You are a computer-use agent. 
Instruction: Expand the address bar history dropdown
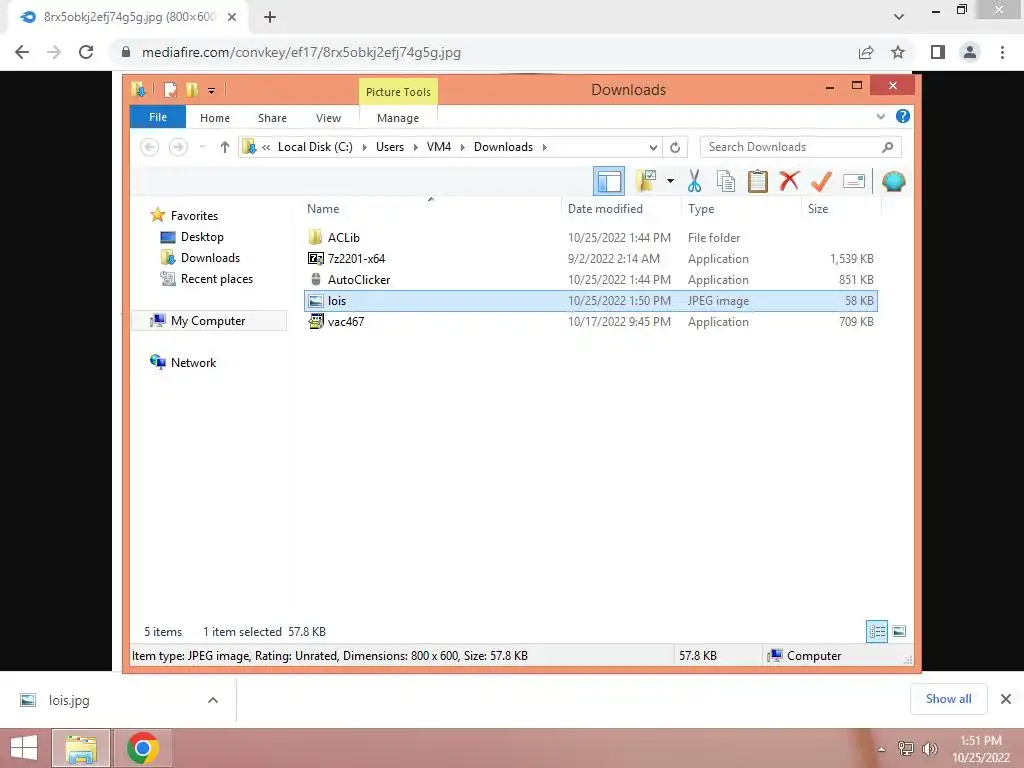(x=652, y=147)
